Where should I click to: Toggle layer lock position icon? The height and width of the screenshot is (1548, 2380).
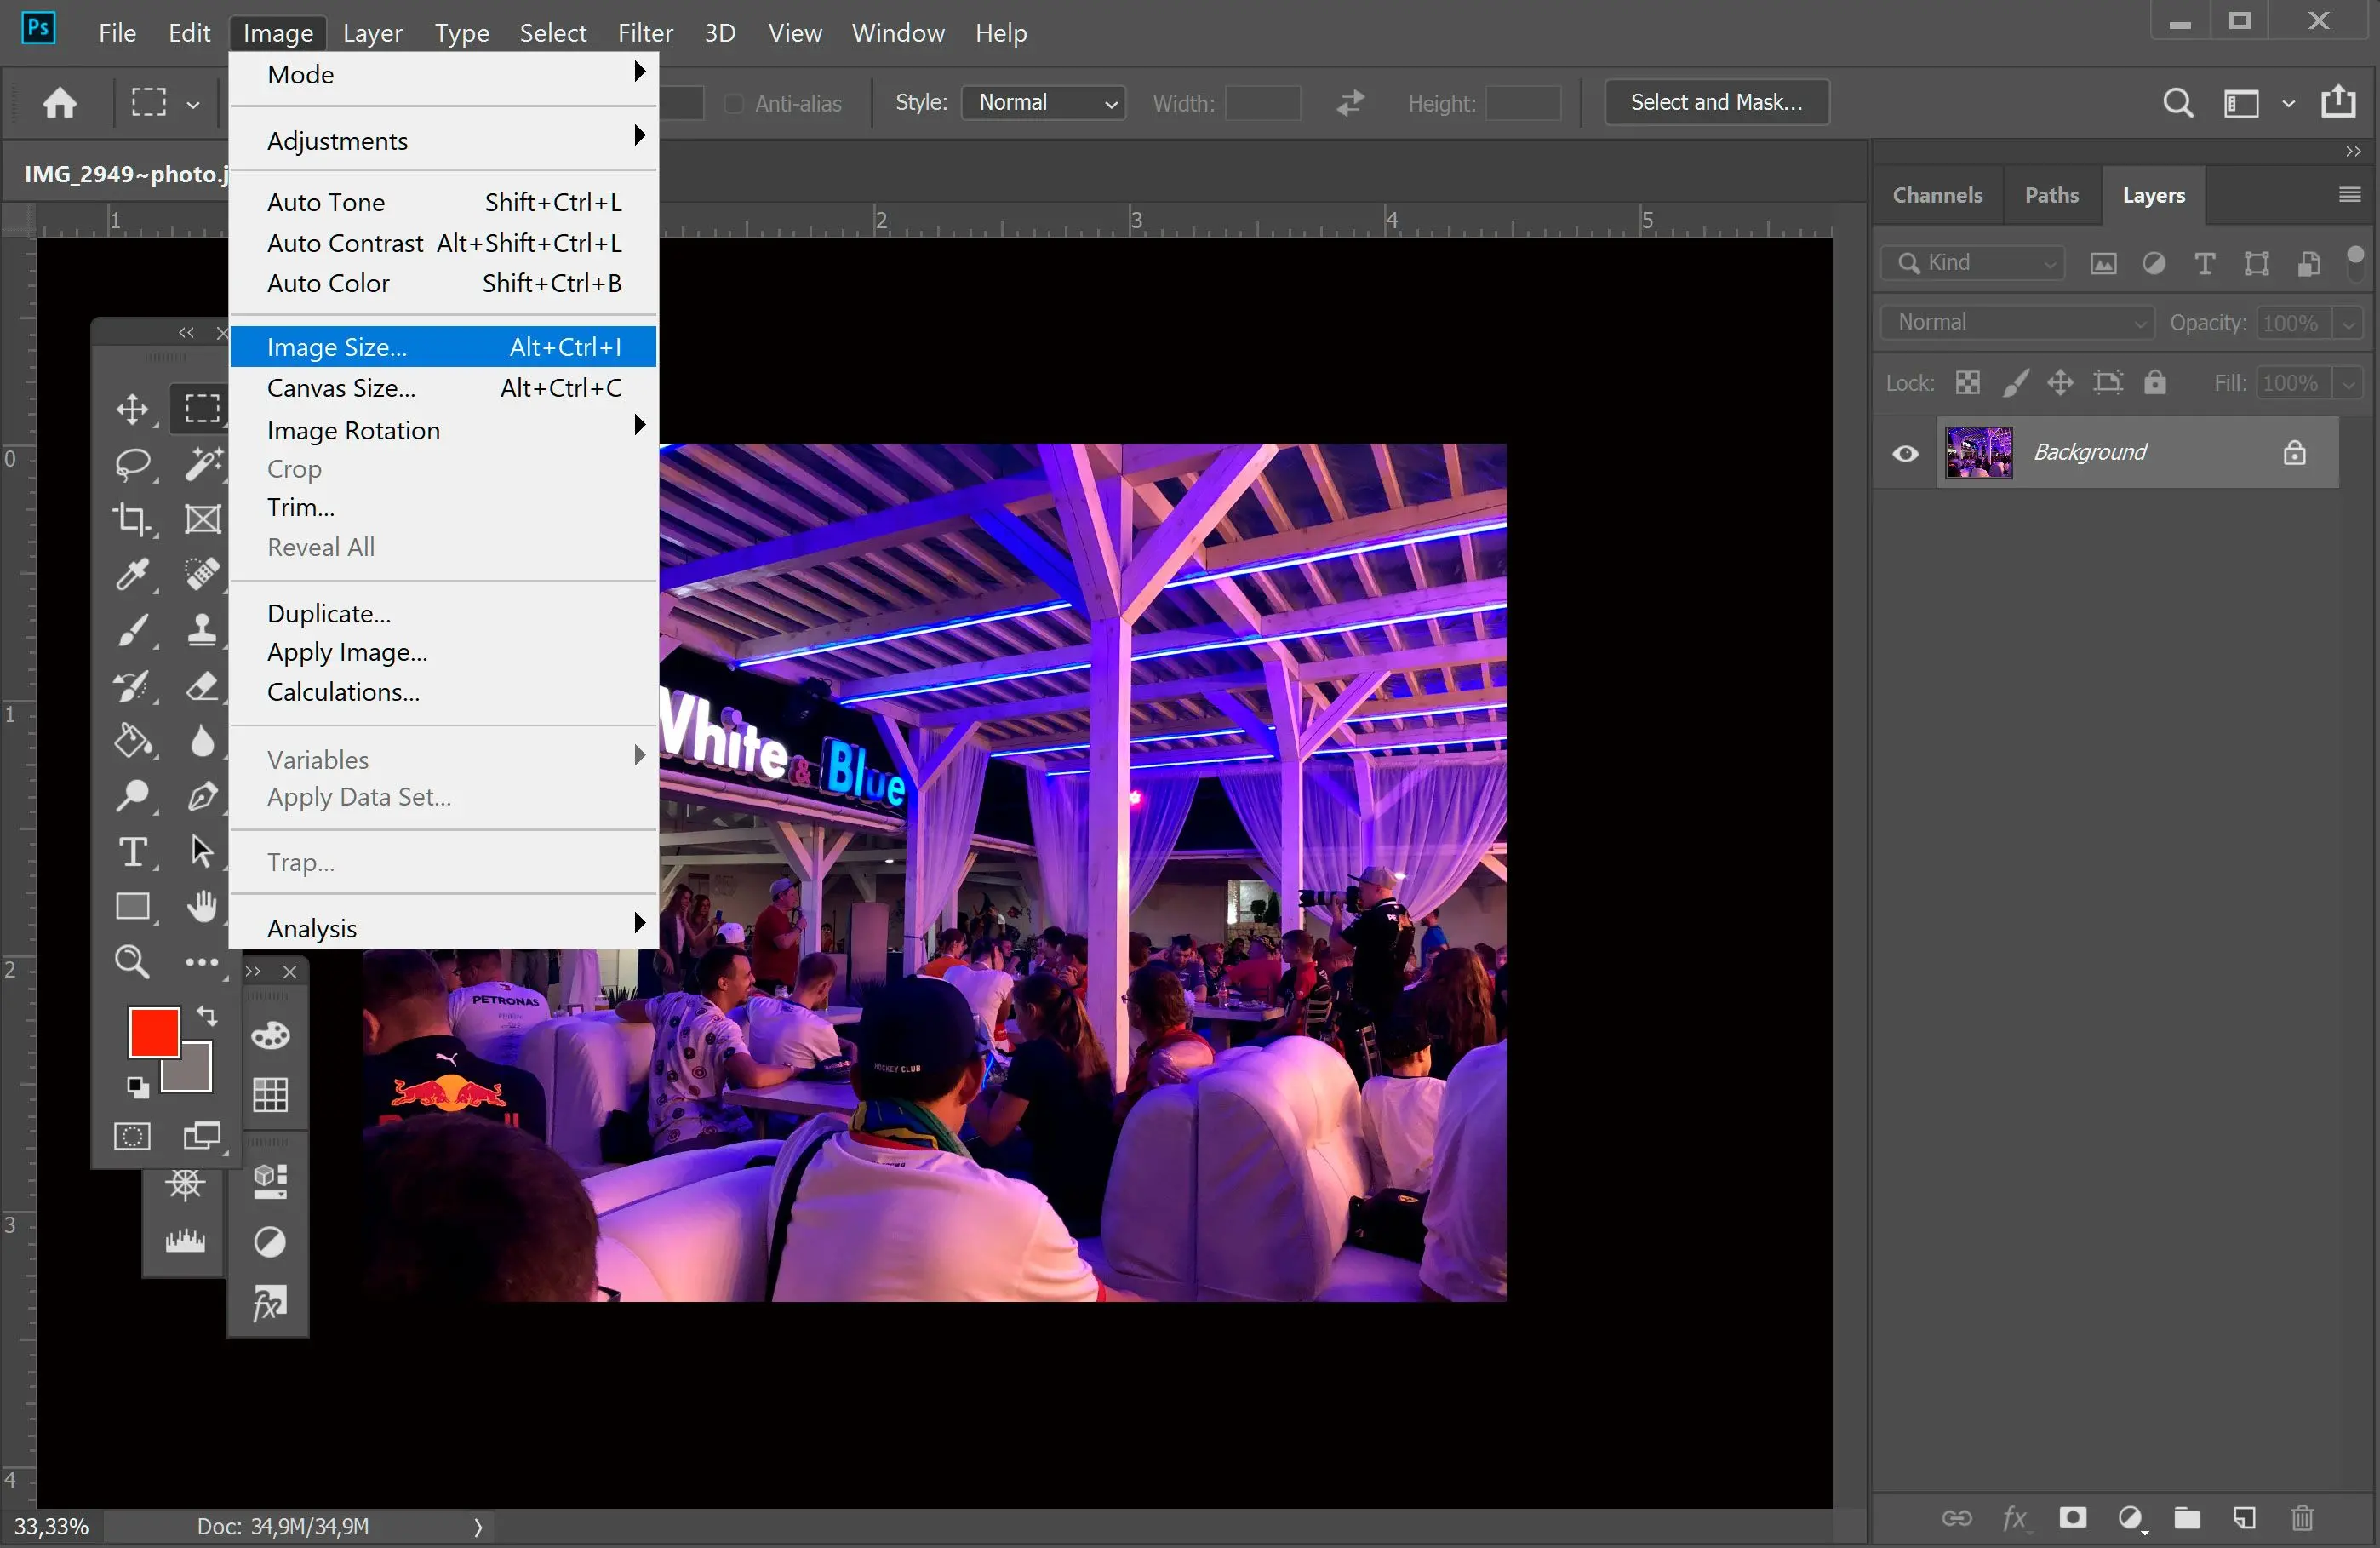click(2061, 381)
